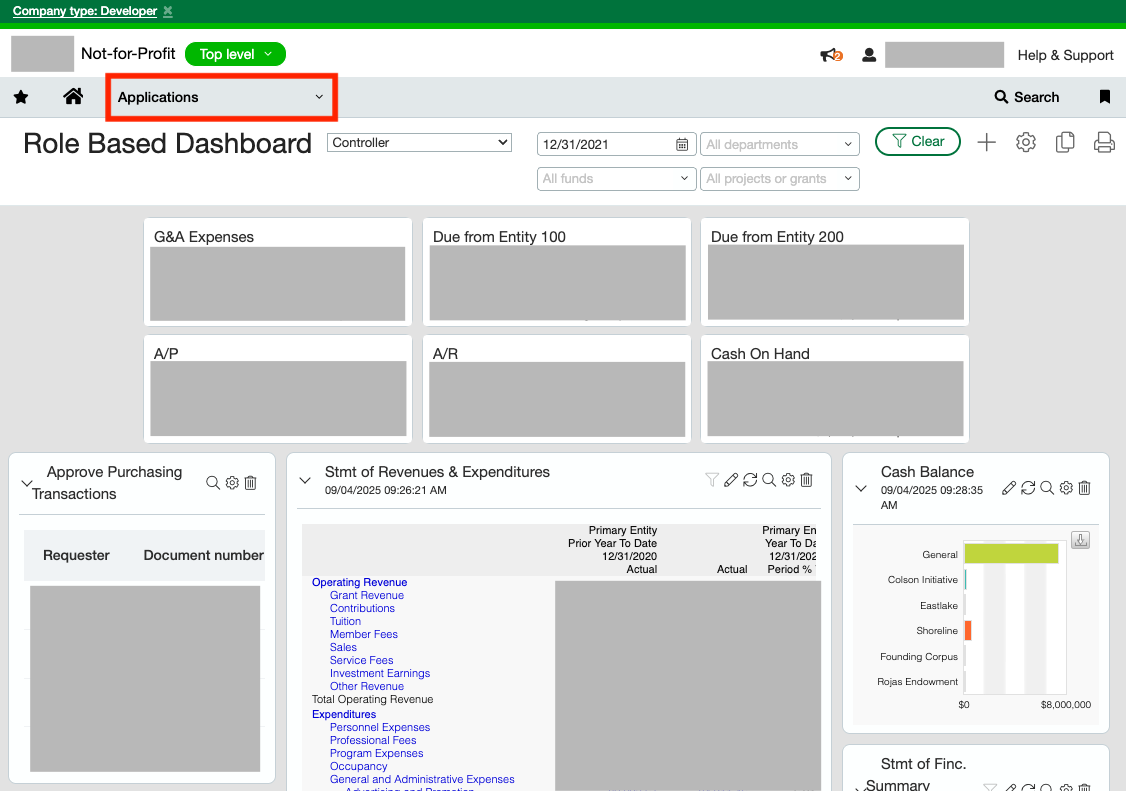Image resolution: width=1126 pixels, height=791 pixels.
Task: Add a dashboard component with plus icon
Action: point(987,142)
